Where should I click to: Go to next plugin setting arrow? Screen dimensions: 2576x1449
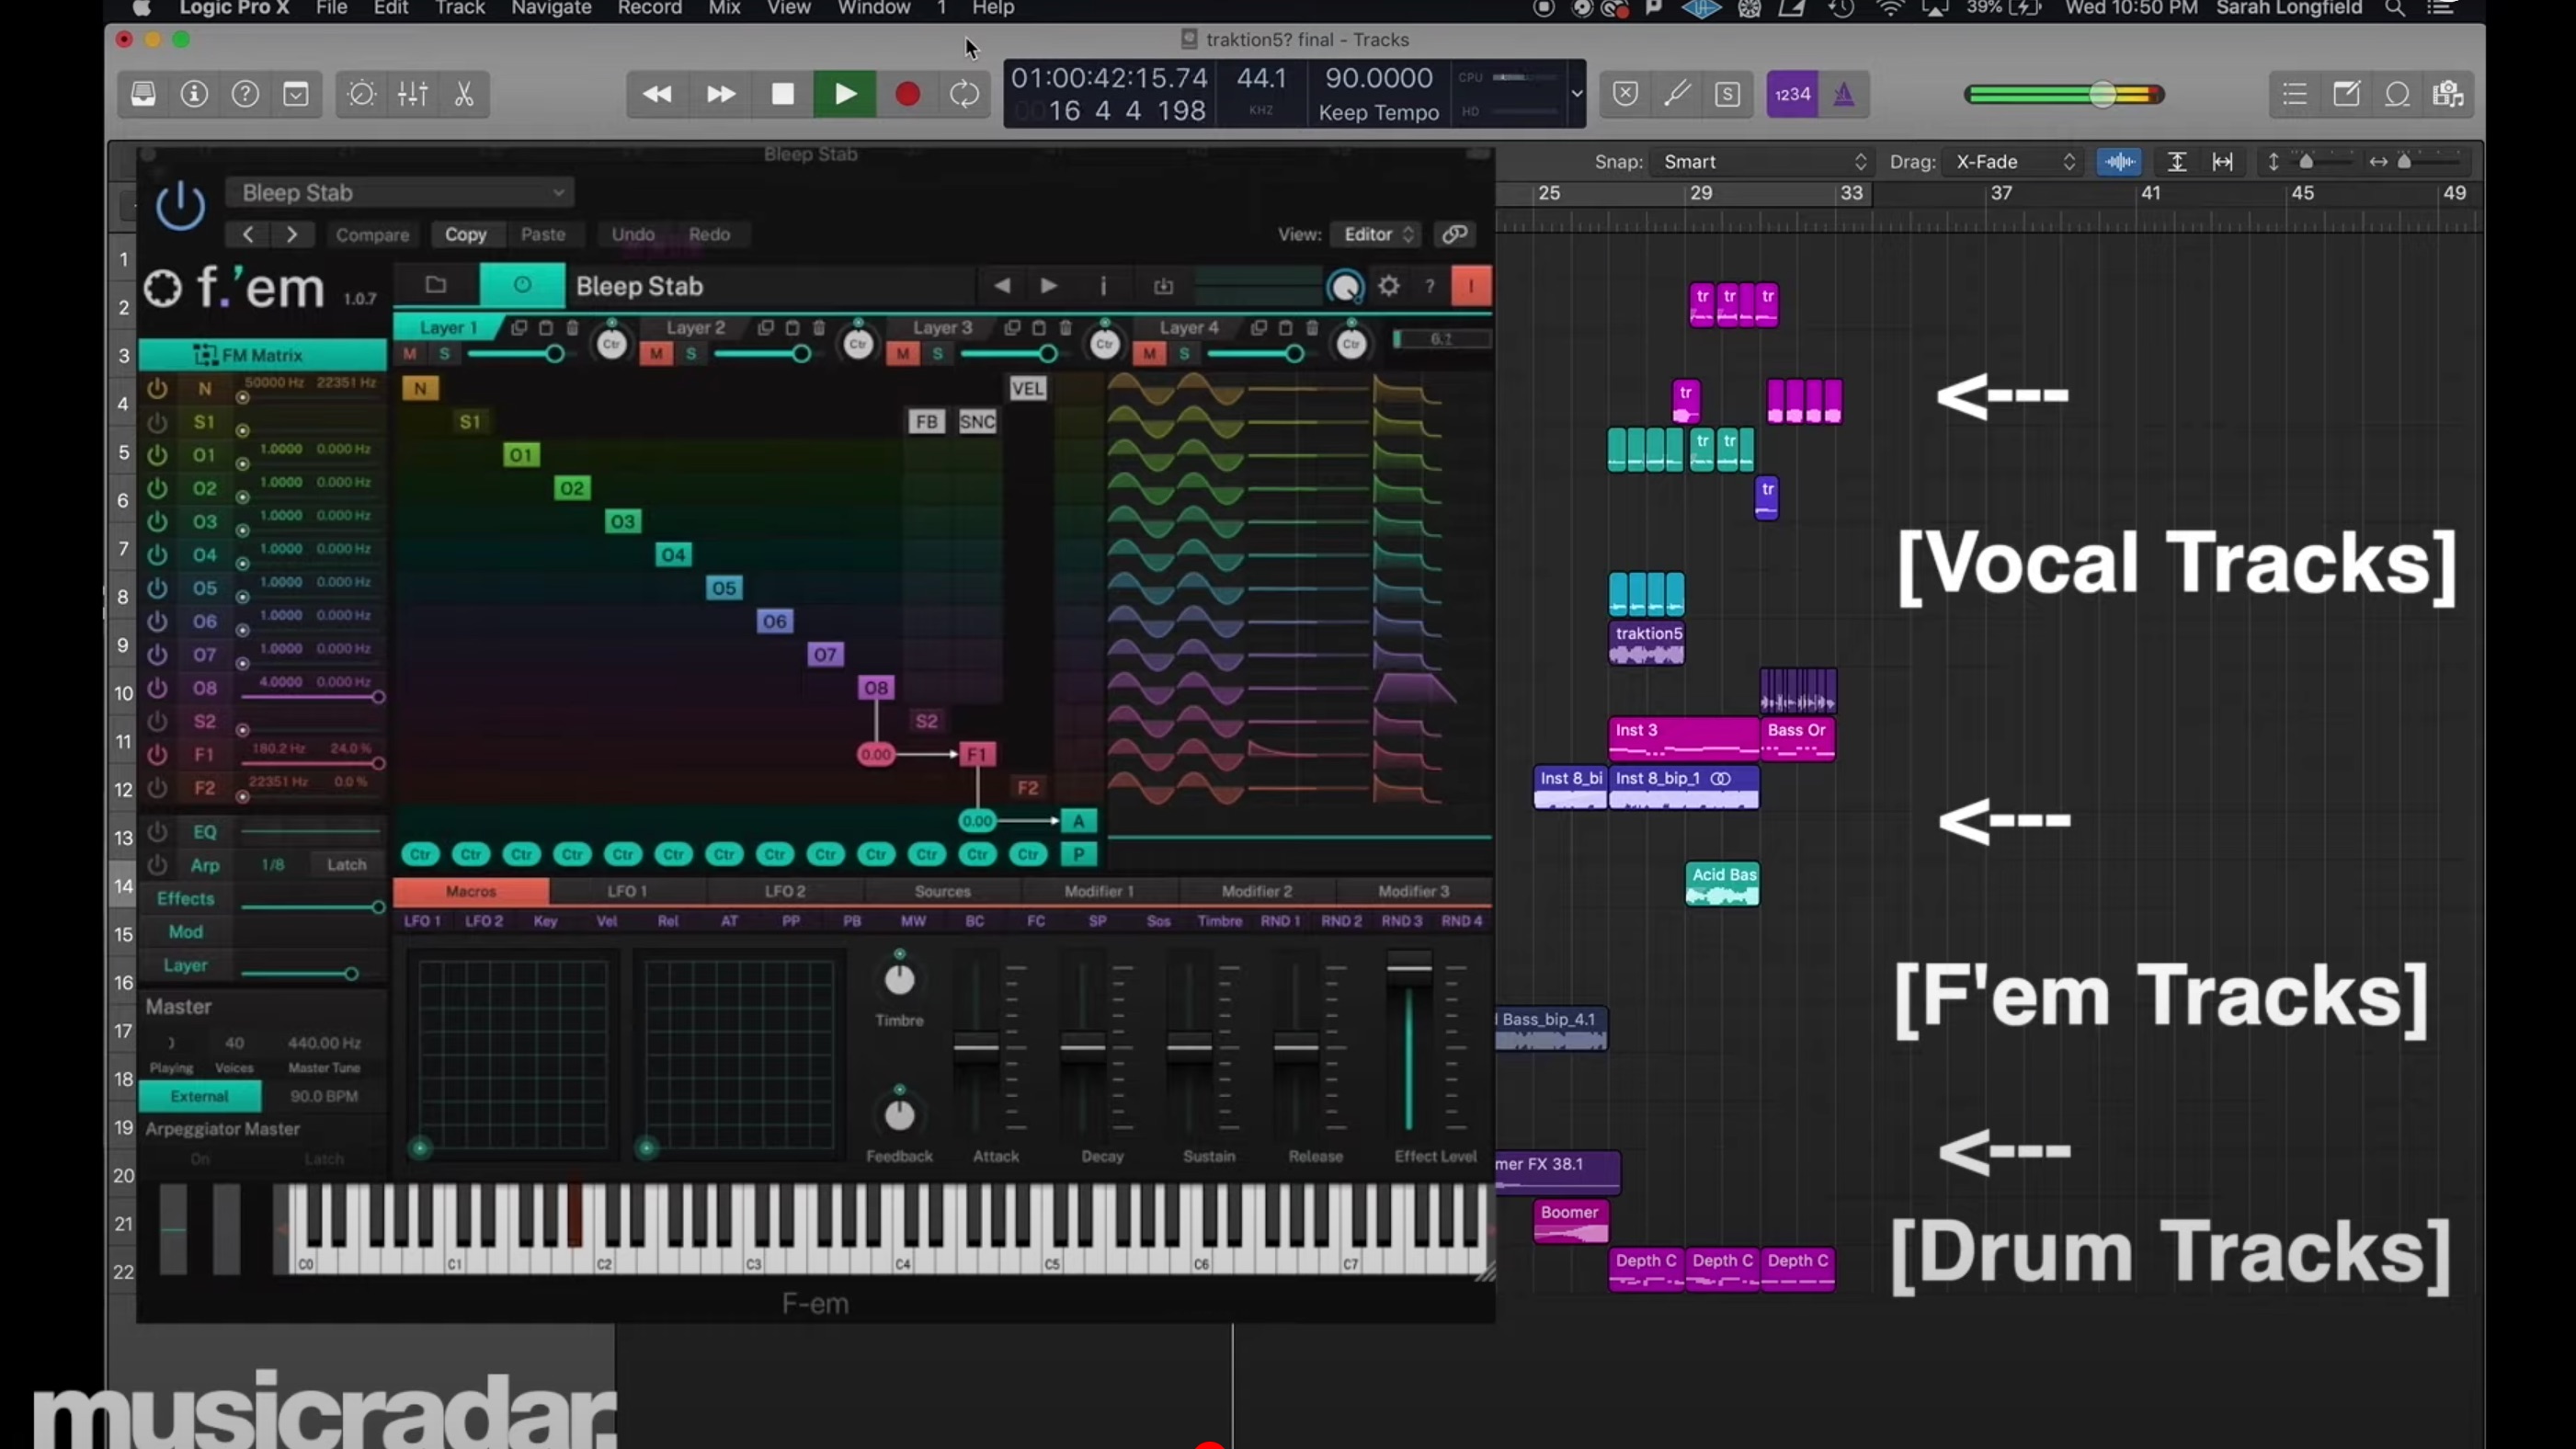click(292, 234)
